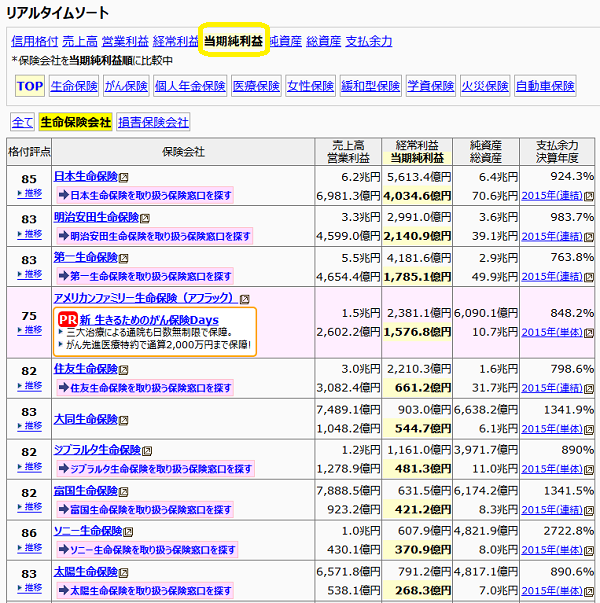The width and height of the screenshot is (600, 603).
Task: Open external link icon beside 第一生命保険
Action: coord(123,258)
